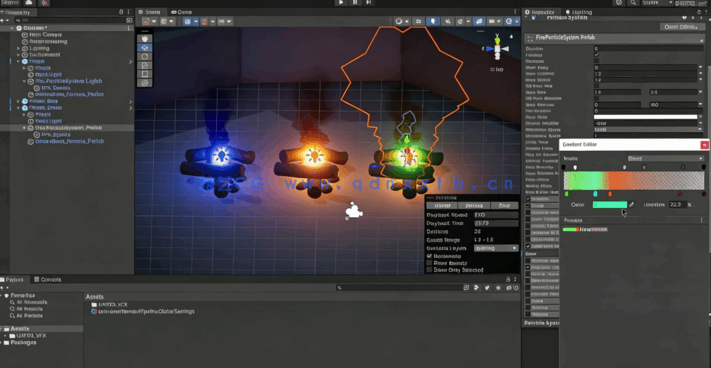Open the Gizmos dropdown arrow
This screenshot has width=711, height=368.
click(x=517, y=21)
